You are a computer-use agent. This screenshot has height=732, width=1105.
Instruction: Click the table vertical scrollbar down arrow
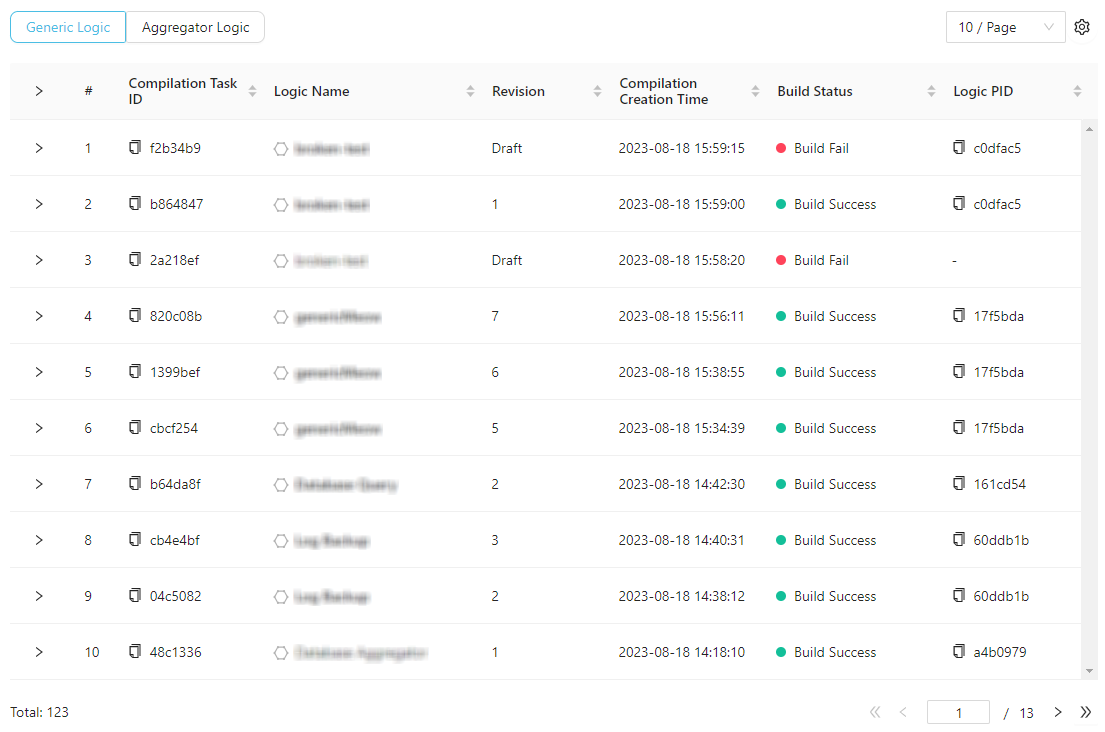point(1090,671)
